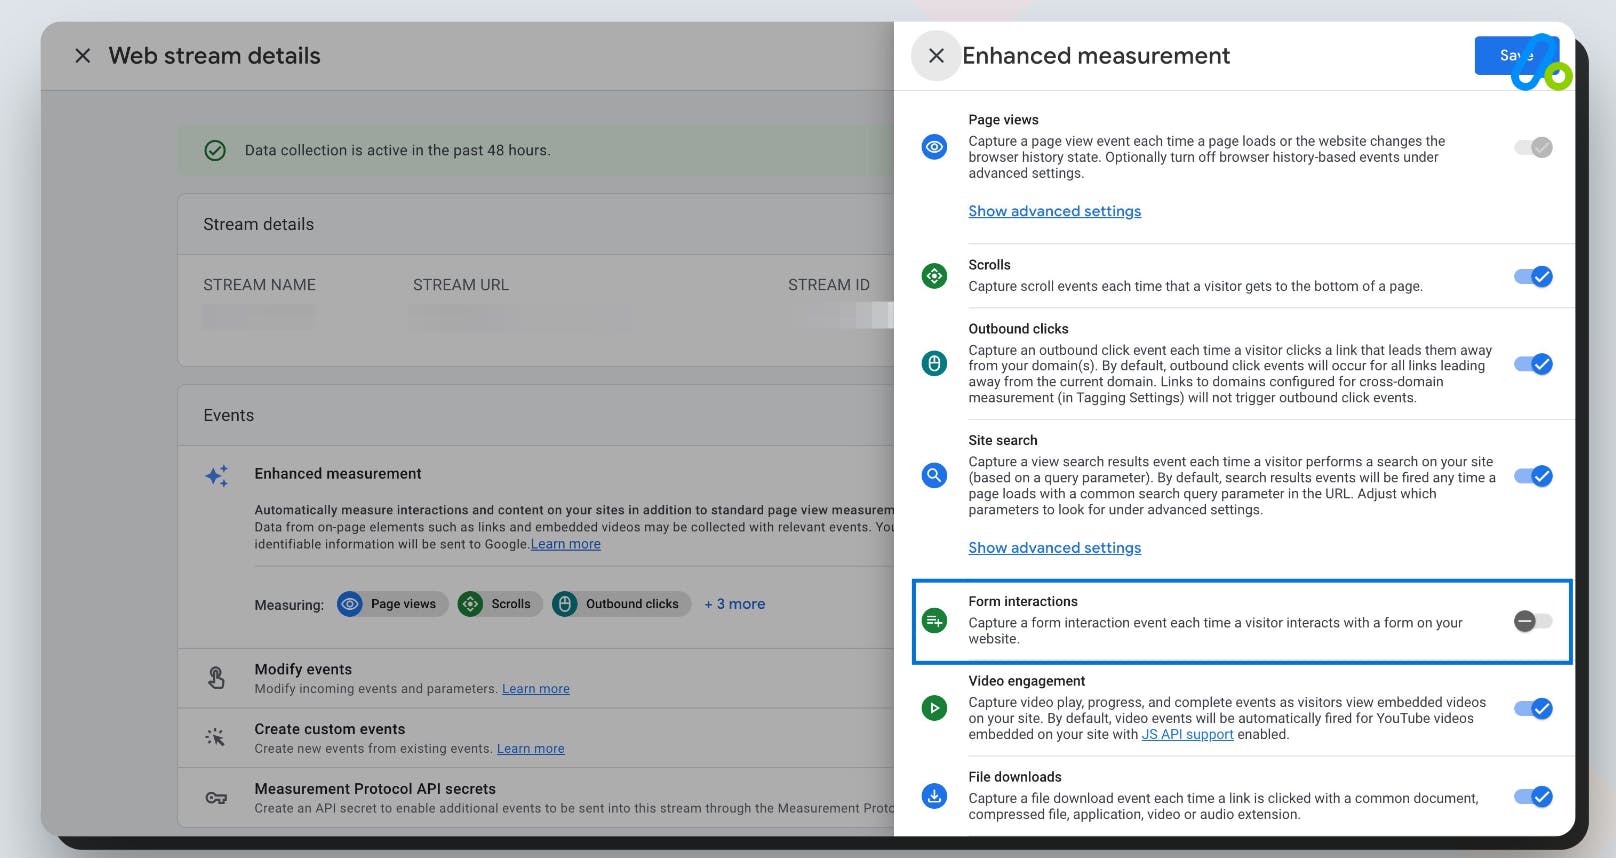Image resolution: width=1616 pixels, height=858 pixels.
Task: Click the Form interactions green icon
Action: point(934,621)
